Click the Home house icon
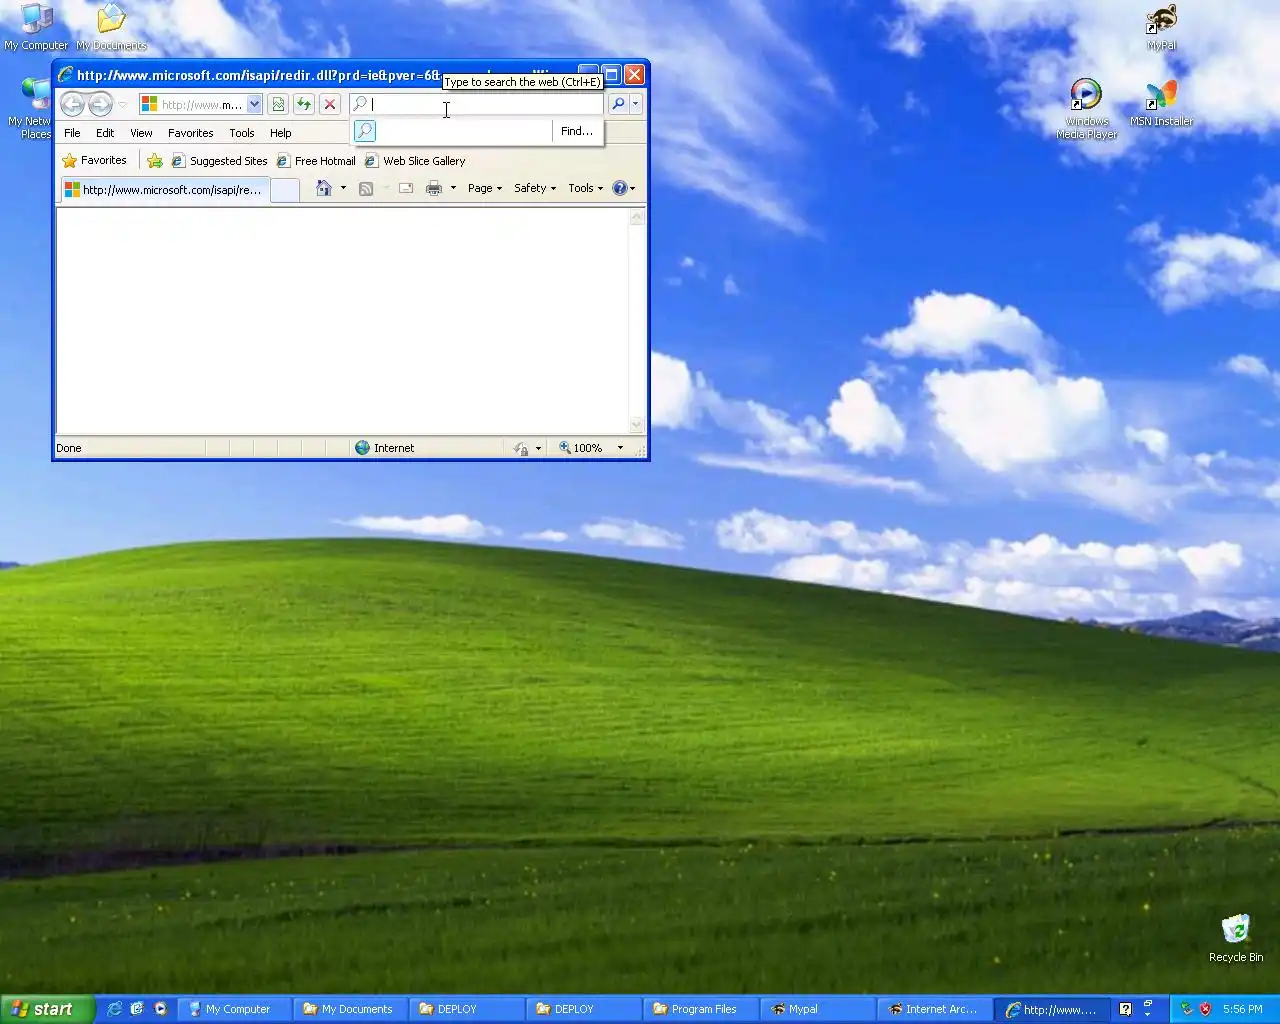 tap(323, 188)
